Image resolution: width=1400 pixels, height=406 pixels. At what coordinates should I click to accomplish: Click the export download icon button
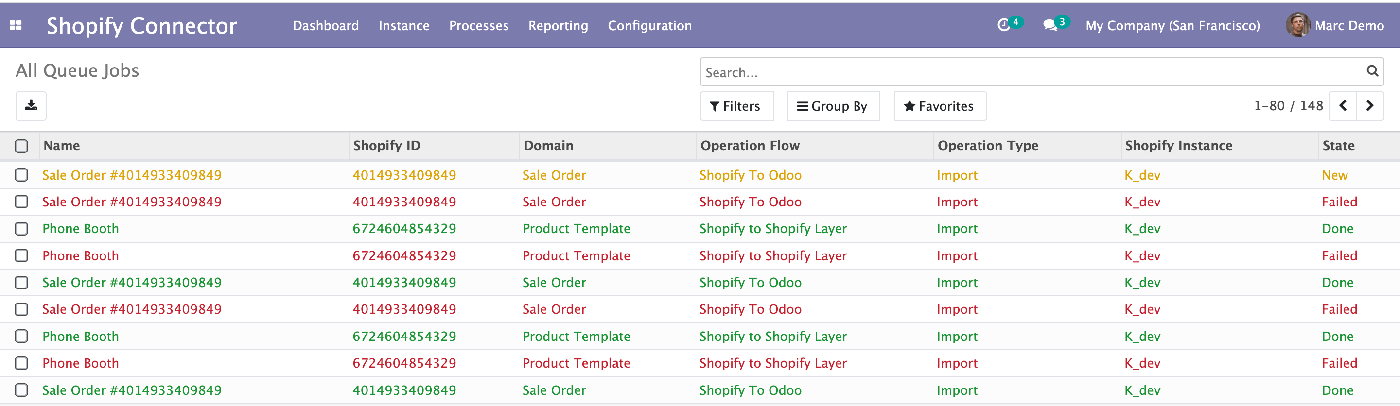pos(31,105)
